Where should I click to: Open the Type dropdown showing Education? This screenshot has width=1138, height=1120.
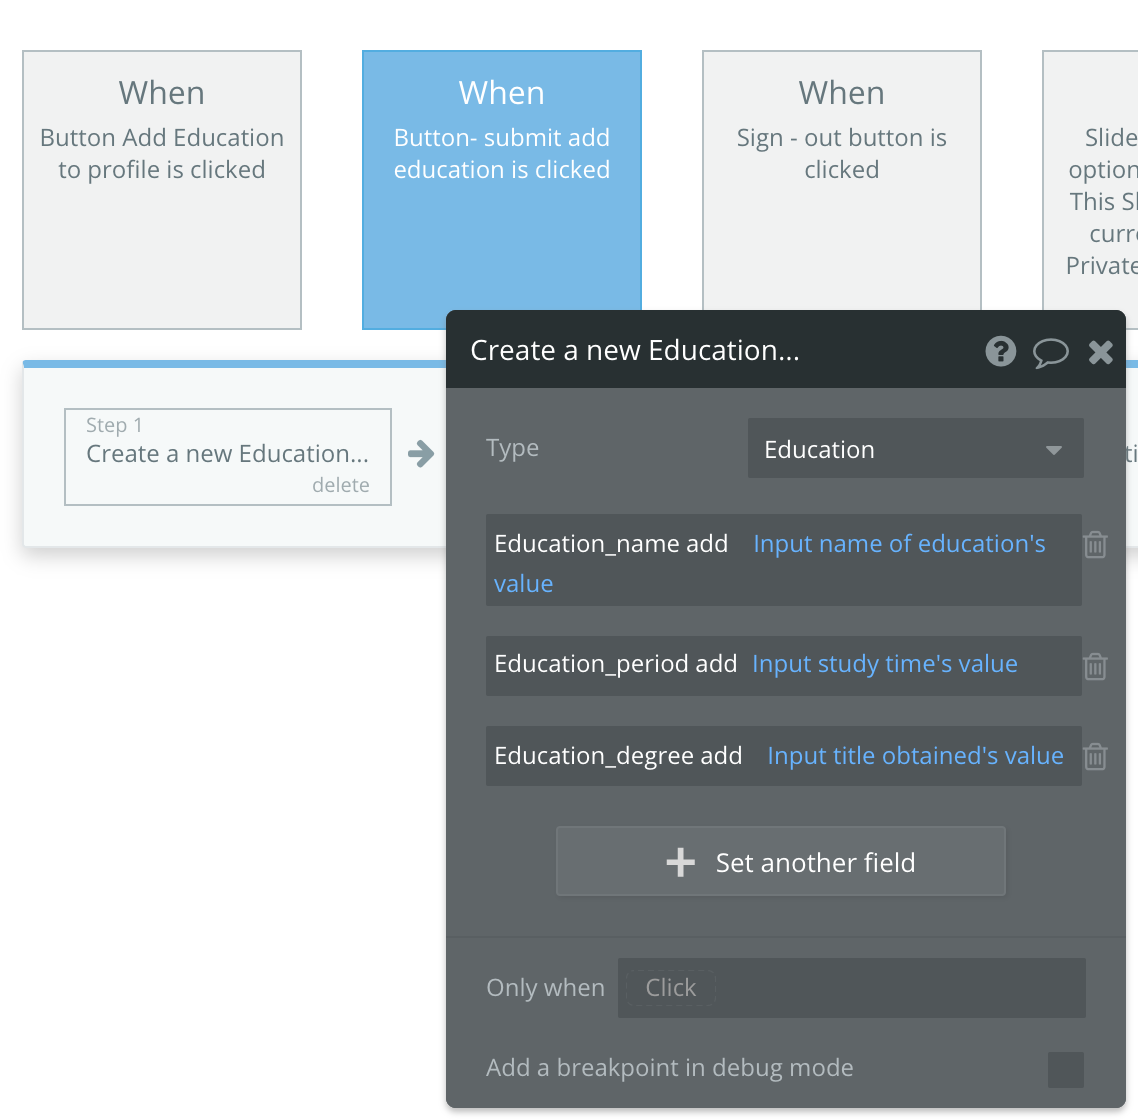[x=900, y=449]
